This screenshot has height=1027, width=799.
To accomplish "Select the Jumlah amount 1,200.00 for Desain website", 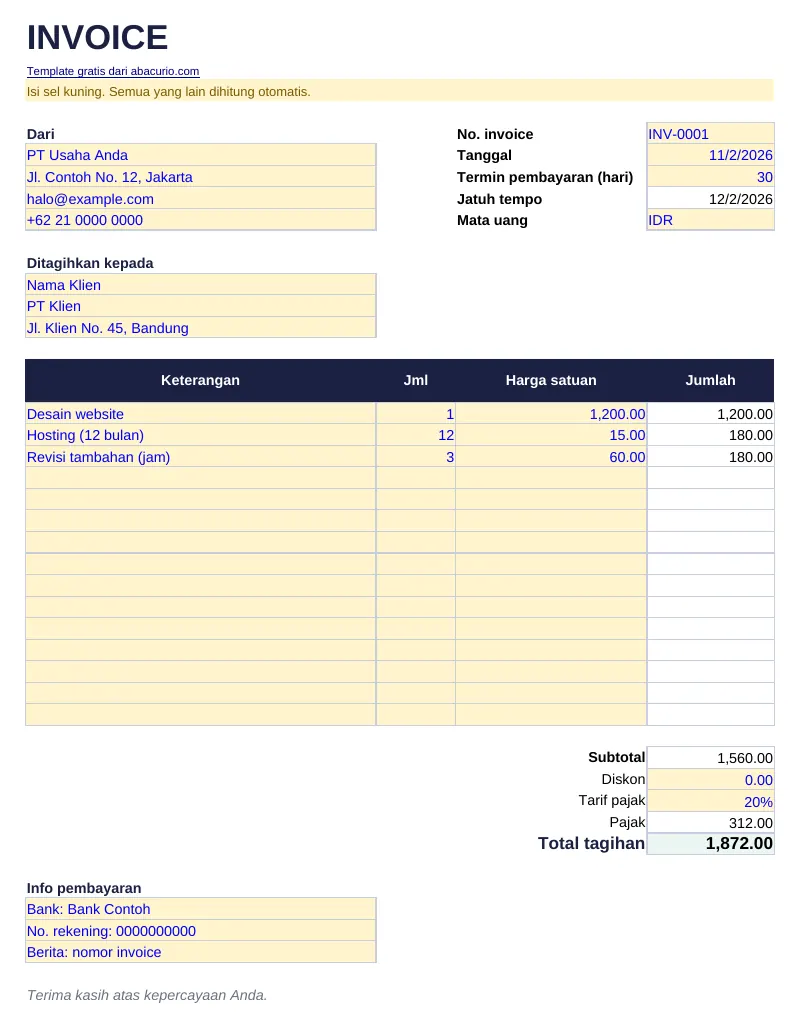I will (x=711, y=413).
